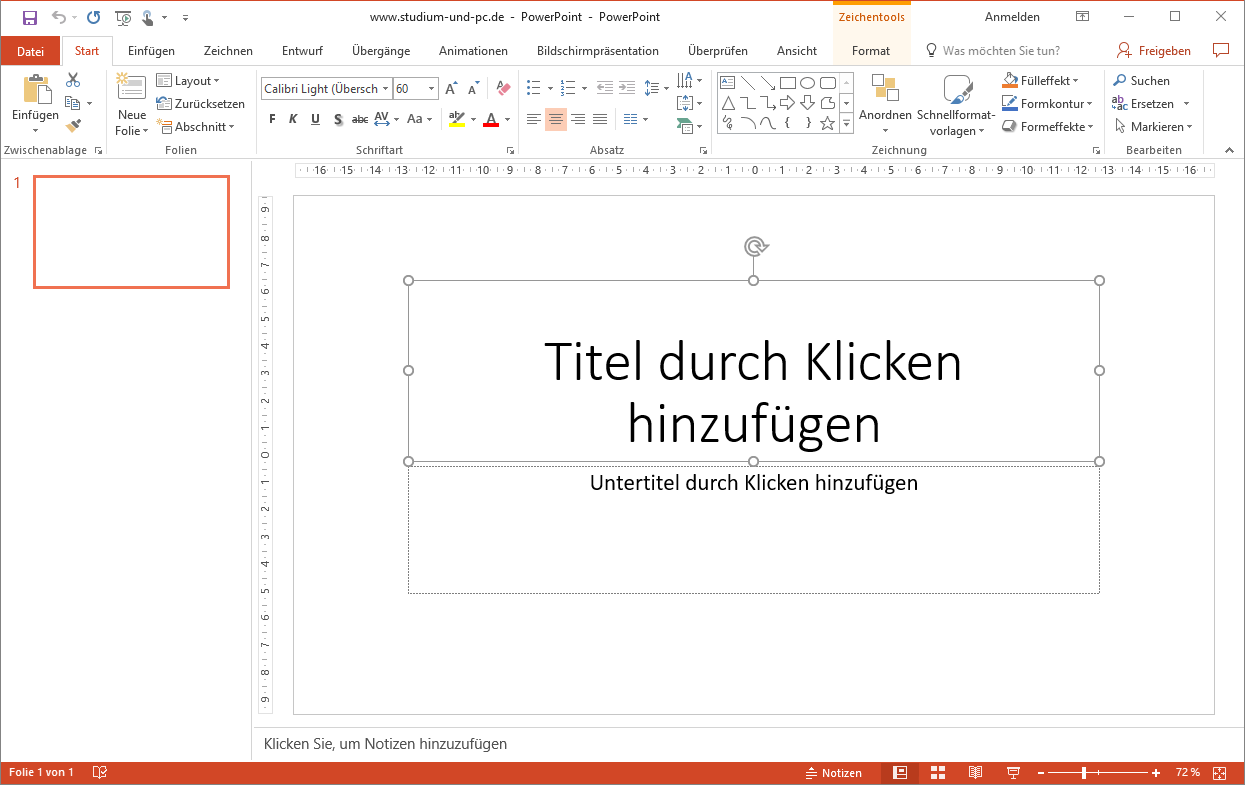Decrease font size with smaller A icon
The width and height of the screenshot is (1245, 785).
[x=472, y=89]
